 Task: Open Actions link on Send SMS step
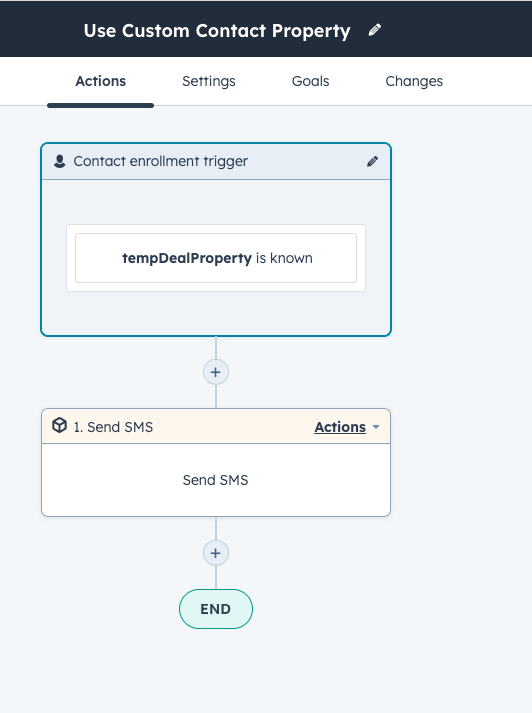tap(340, 427)
